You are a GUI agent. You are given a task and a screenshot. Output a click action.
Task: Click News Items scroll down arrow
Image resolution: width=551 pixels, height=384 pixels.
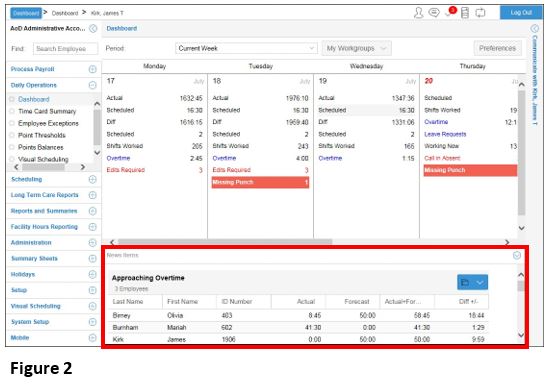(521, 335)
